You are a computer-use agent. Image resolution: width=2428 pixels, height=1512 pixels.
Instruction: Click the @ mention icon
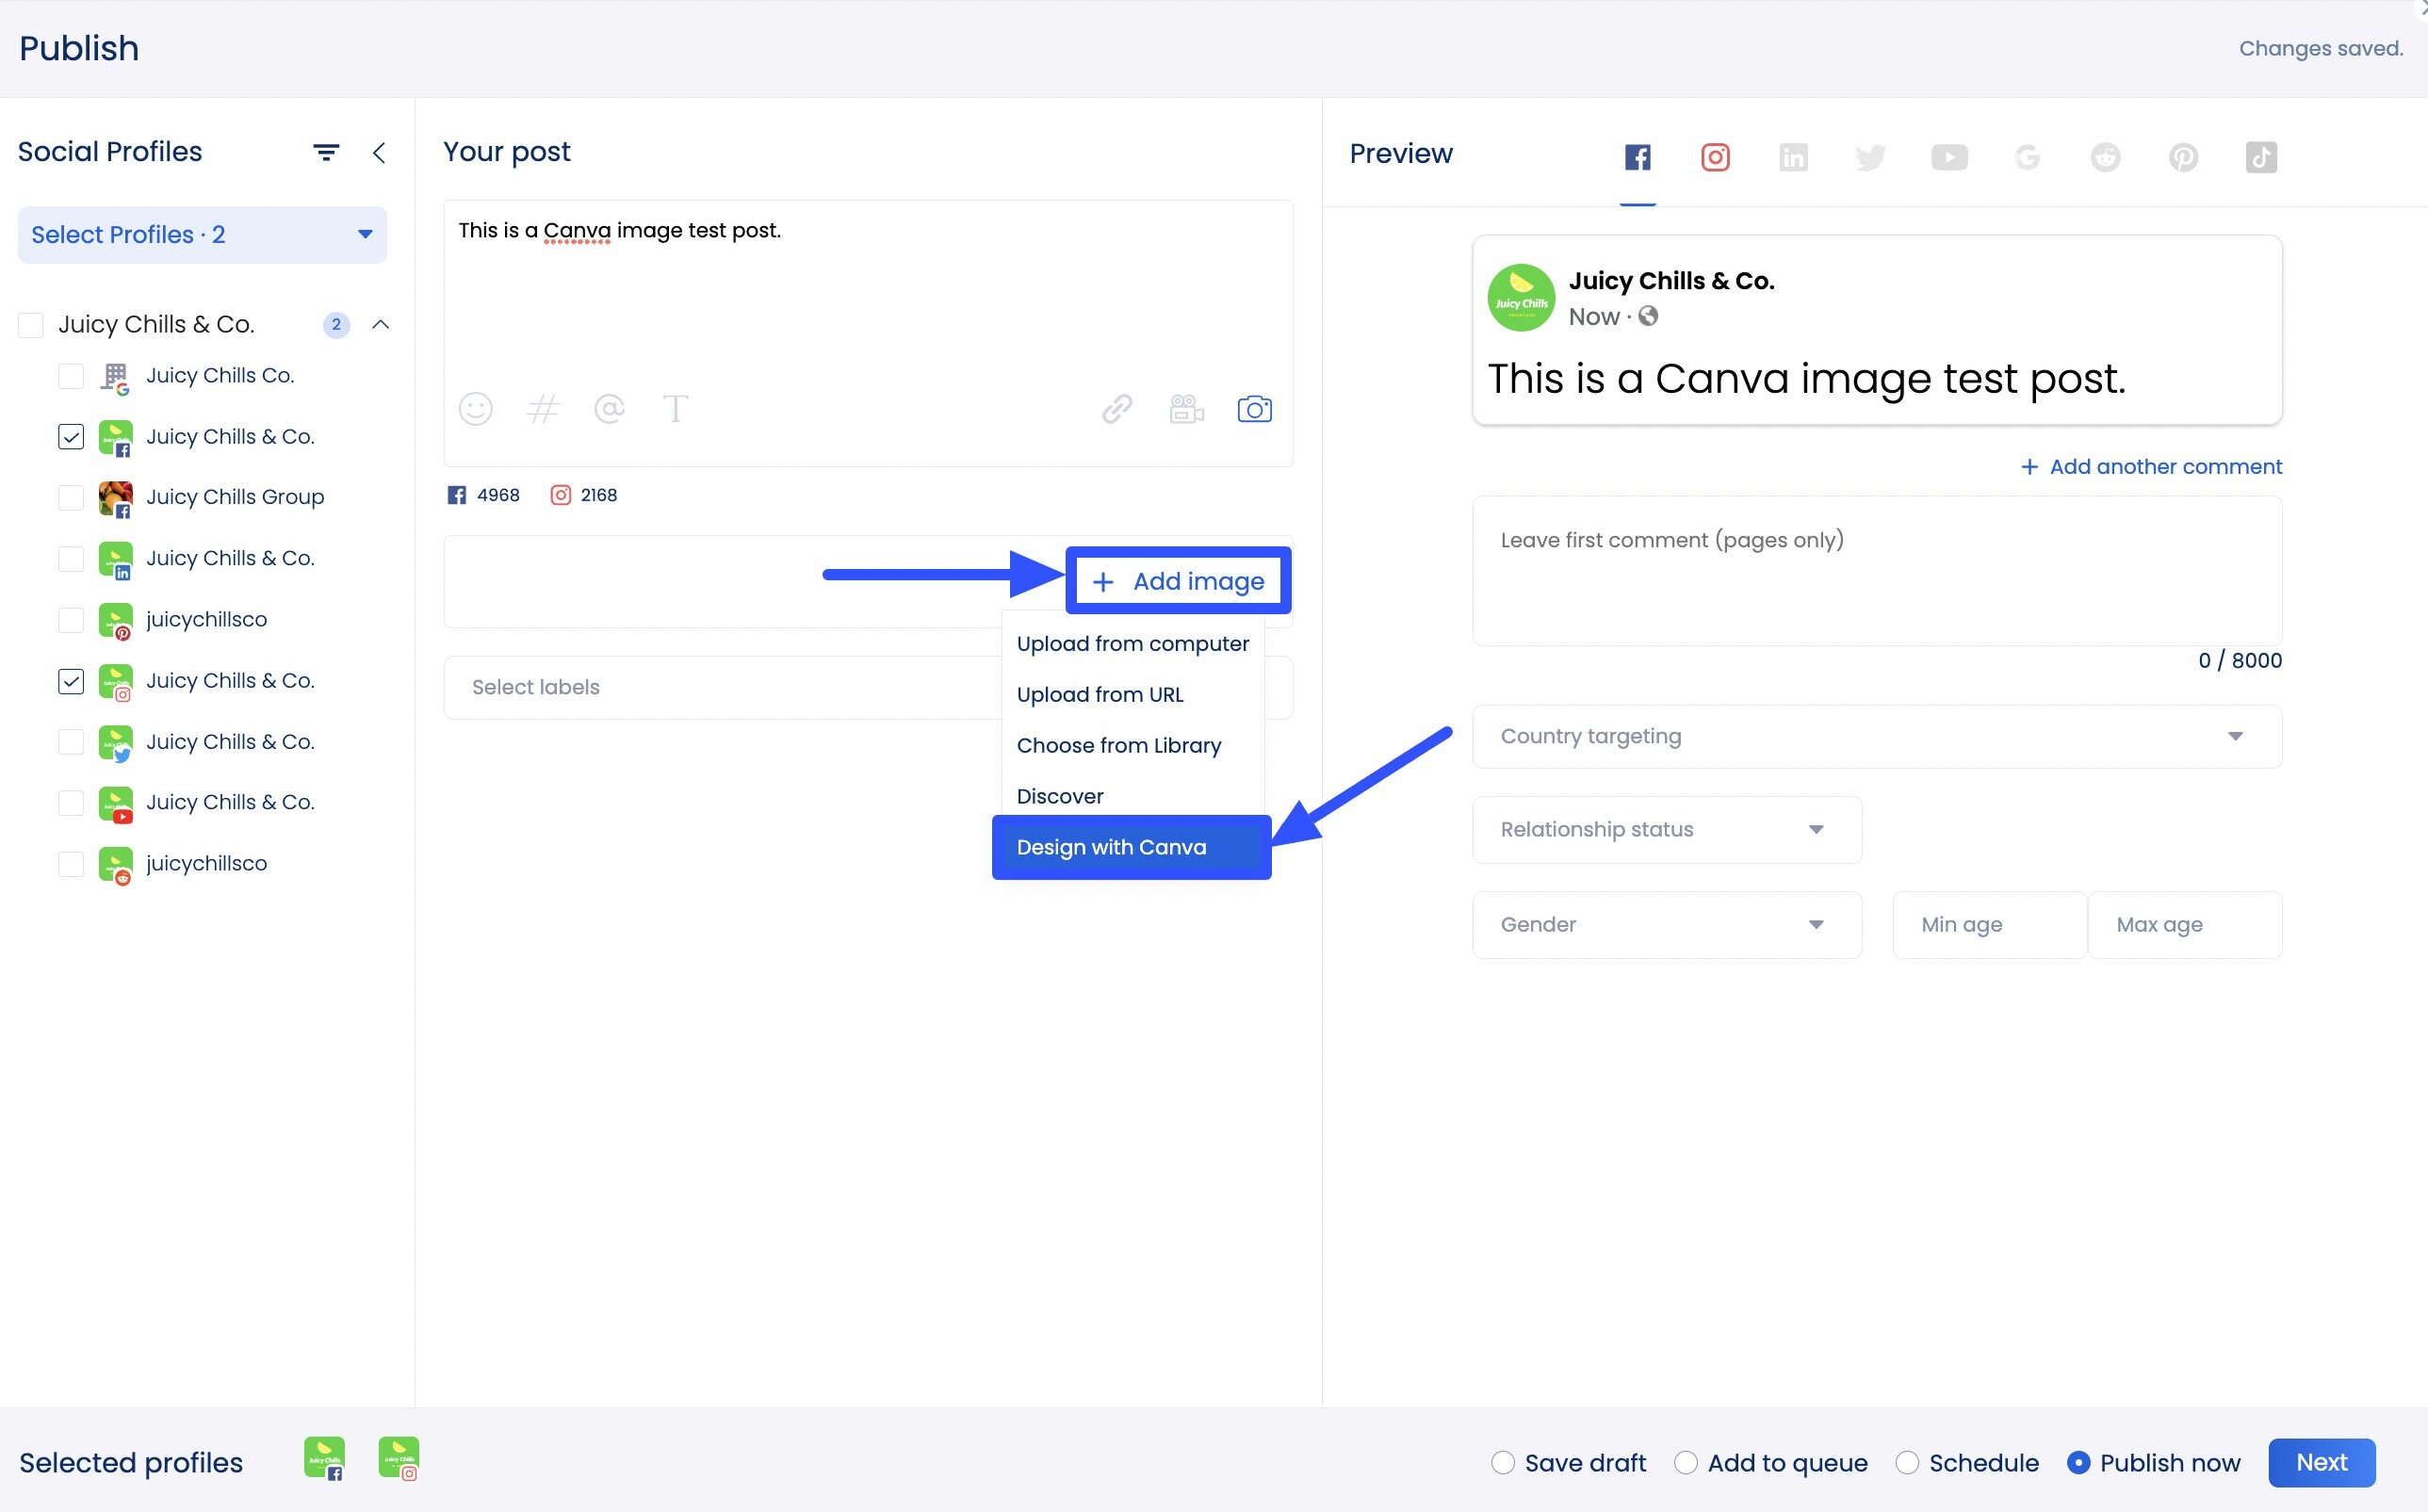coord(610,408)
